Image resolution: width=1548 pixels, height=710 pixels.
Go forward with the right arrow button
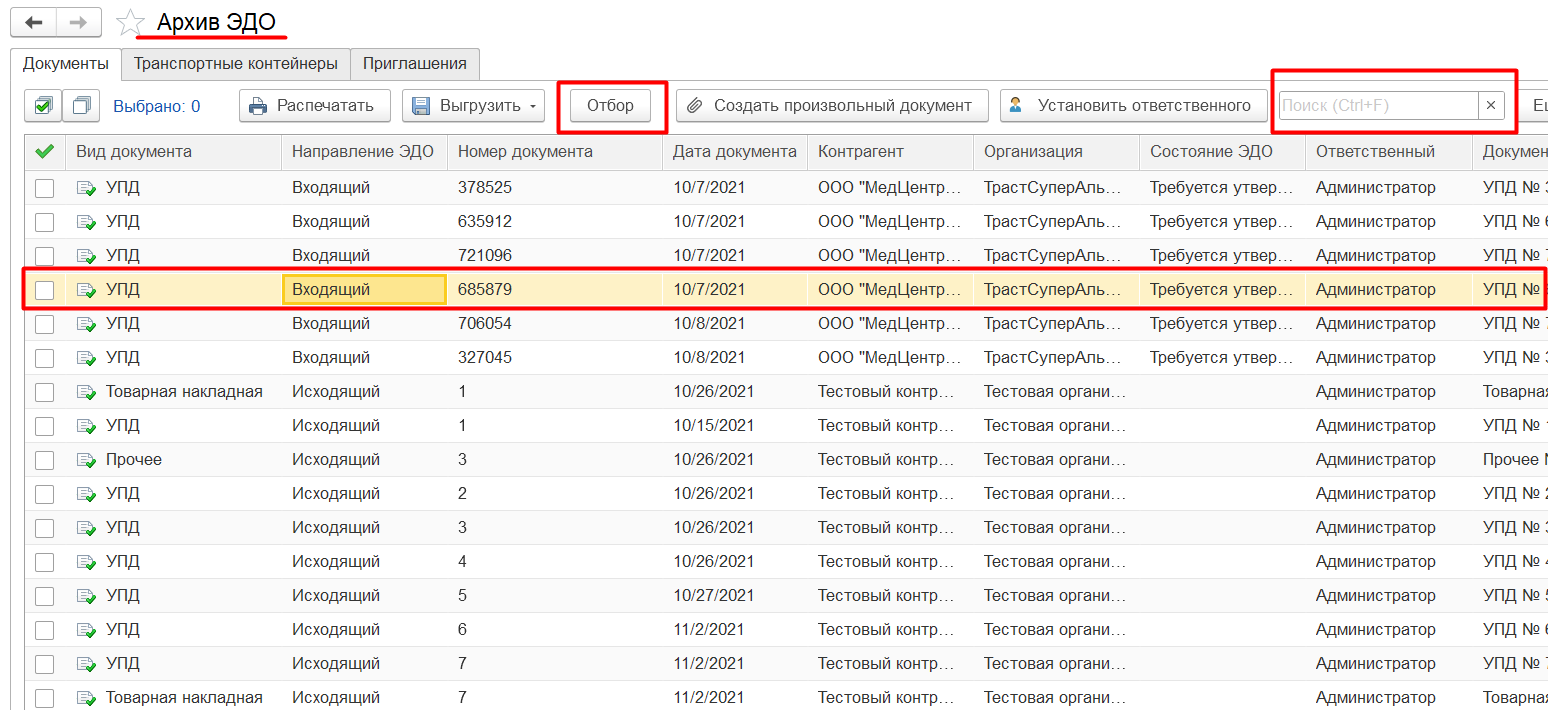pos(78,22)
